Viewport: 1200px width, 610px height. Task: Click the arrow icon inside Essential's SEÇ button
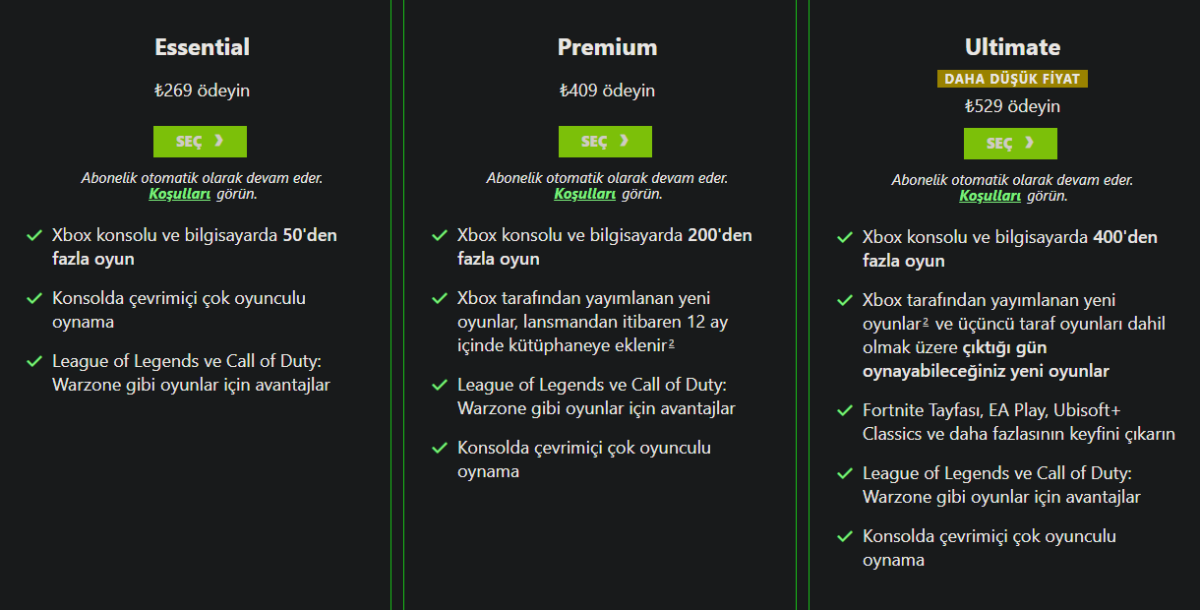(x=220, y=141)
